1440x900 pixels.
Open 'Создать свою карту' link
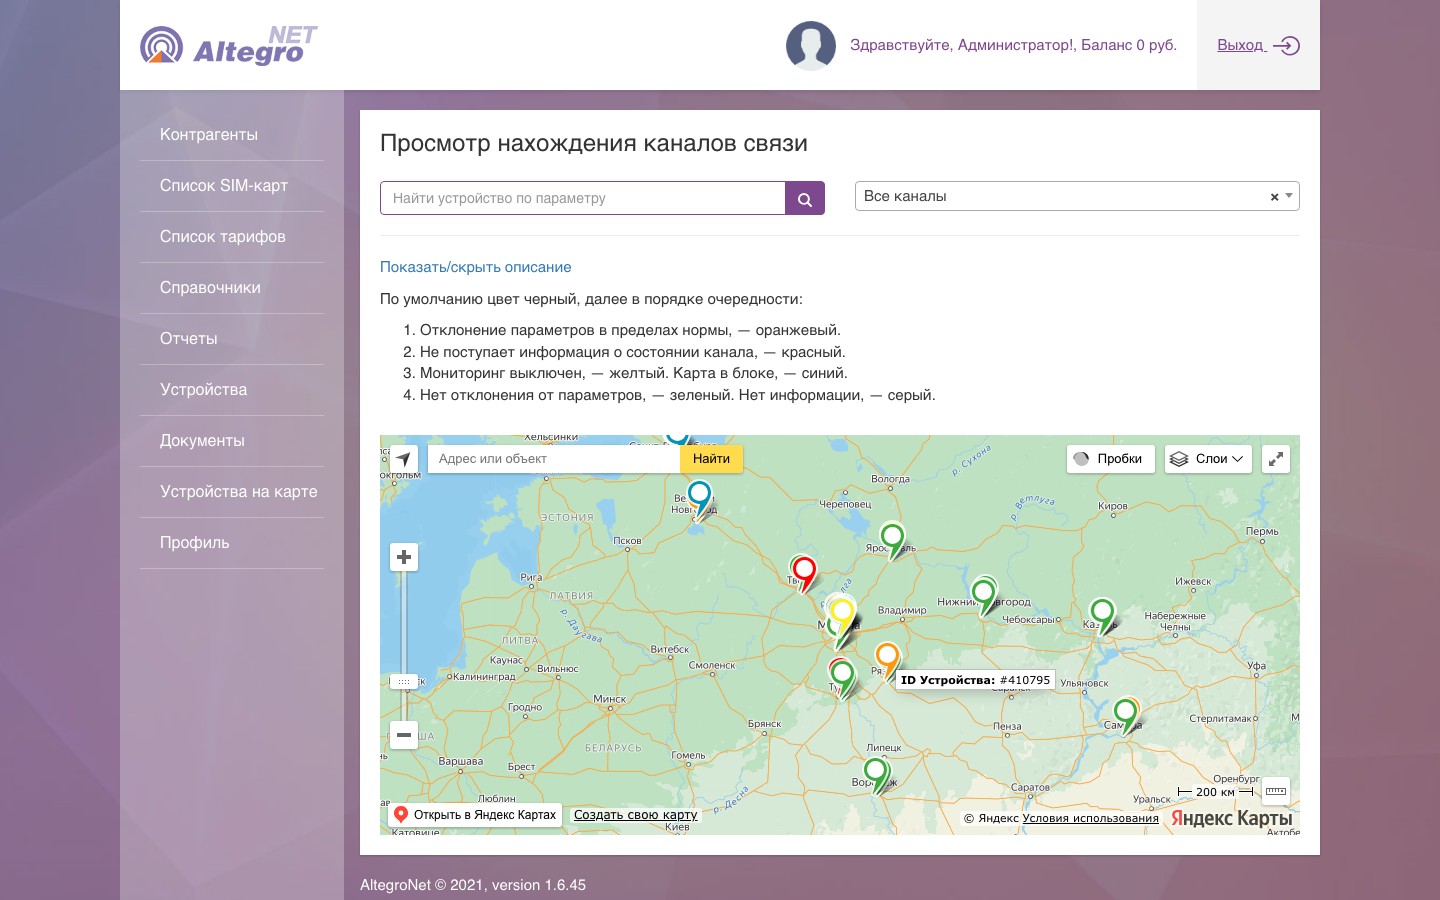click(x=635, y=815)
